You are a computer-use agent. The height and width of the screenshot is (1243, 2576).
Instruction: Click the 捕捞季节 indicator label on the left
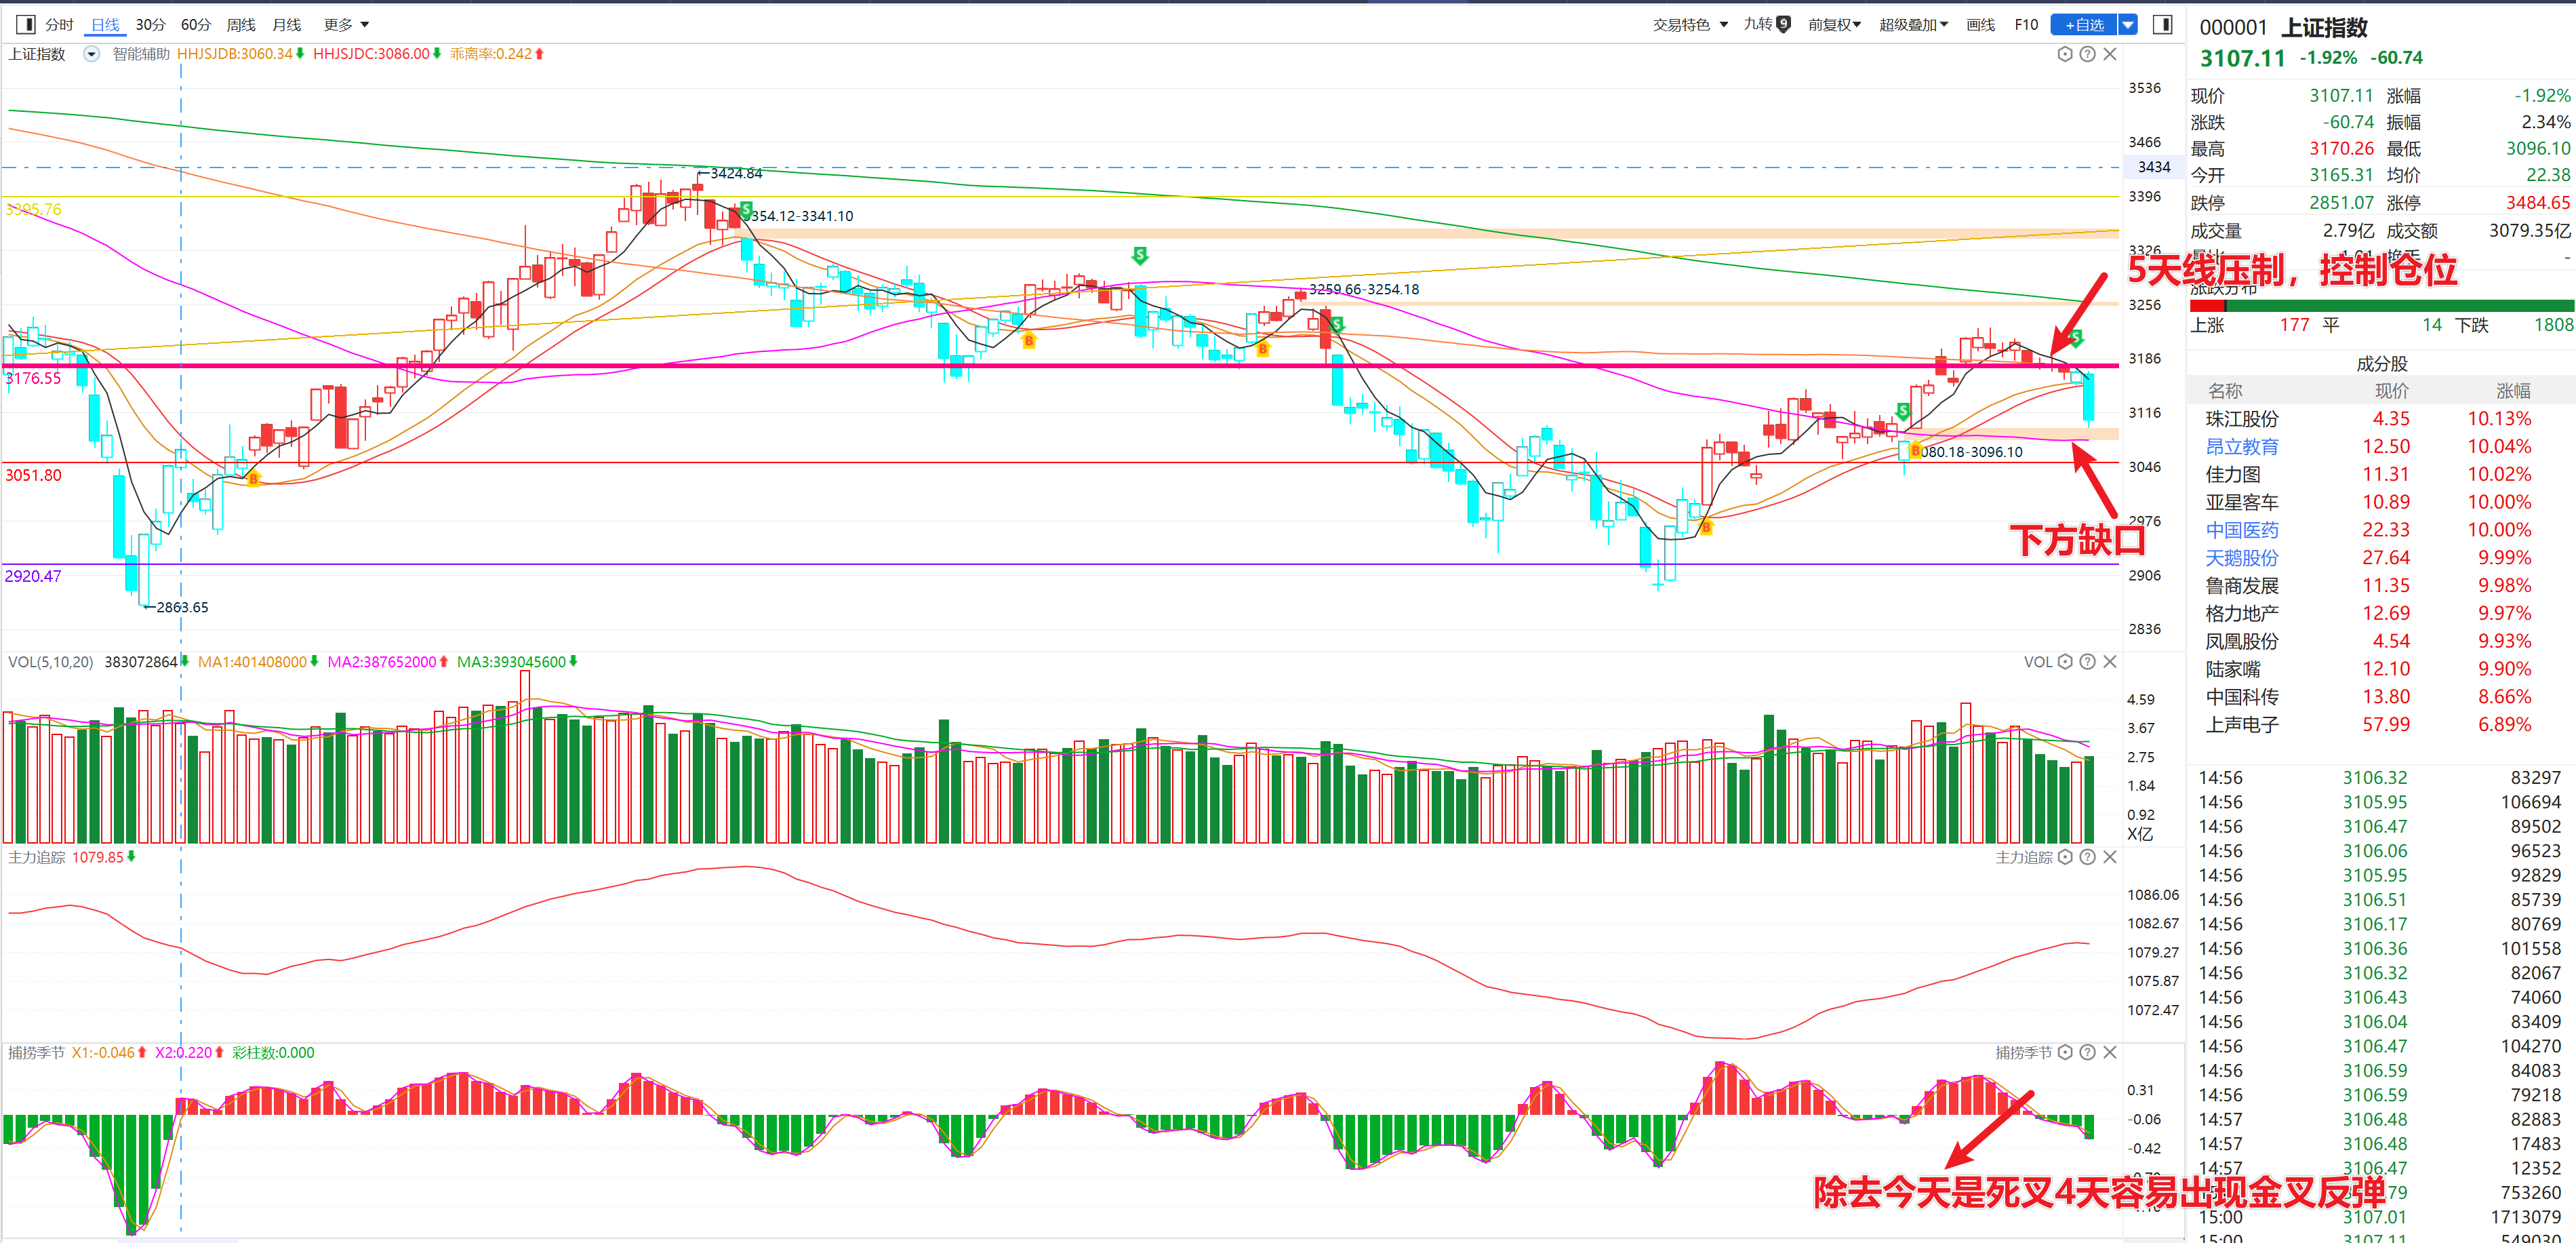click(36, 1053)
